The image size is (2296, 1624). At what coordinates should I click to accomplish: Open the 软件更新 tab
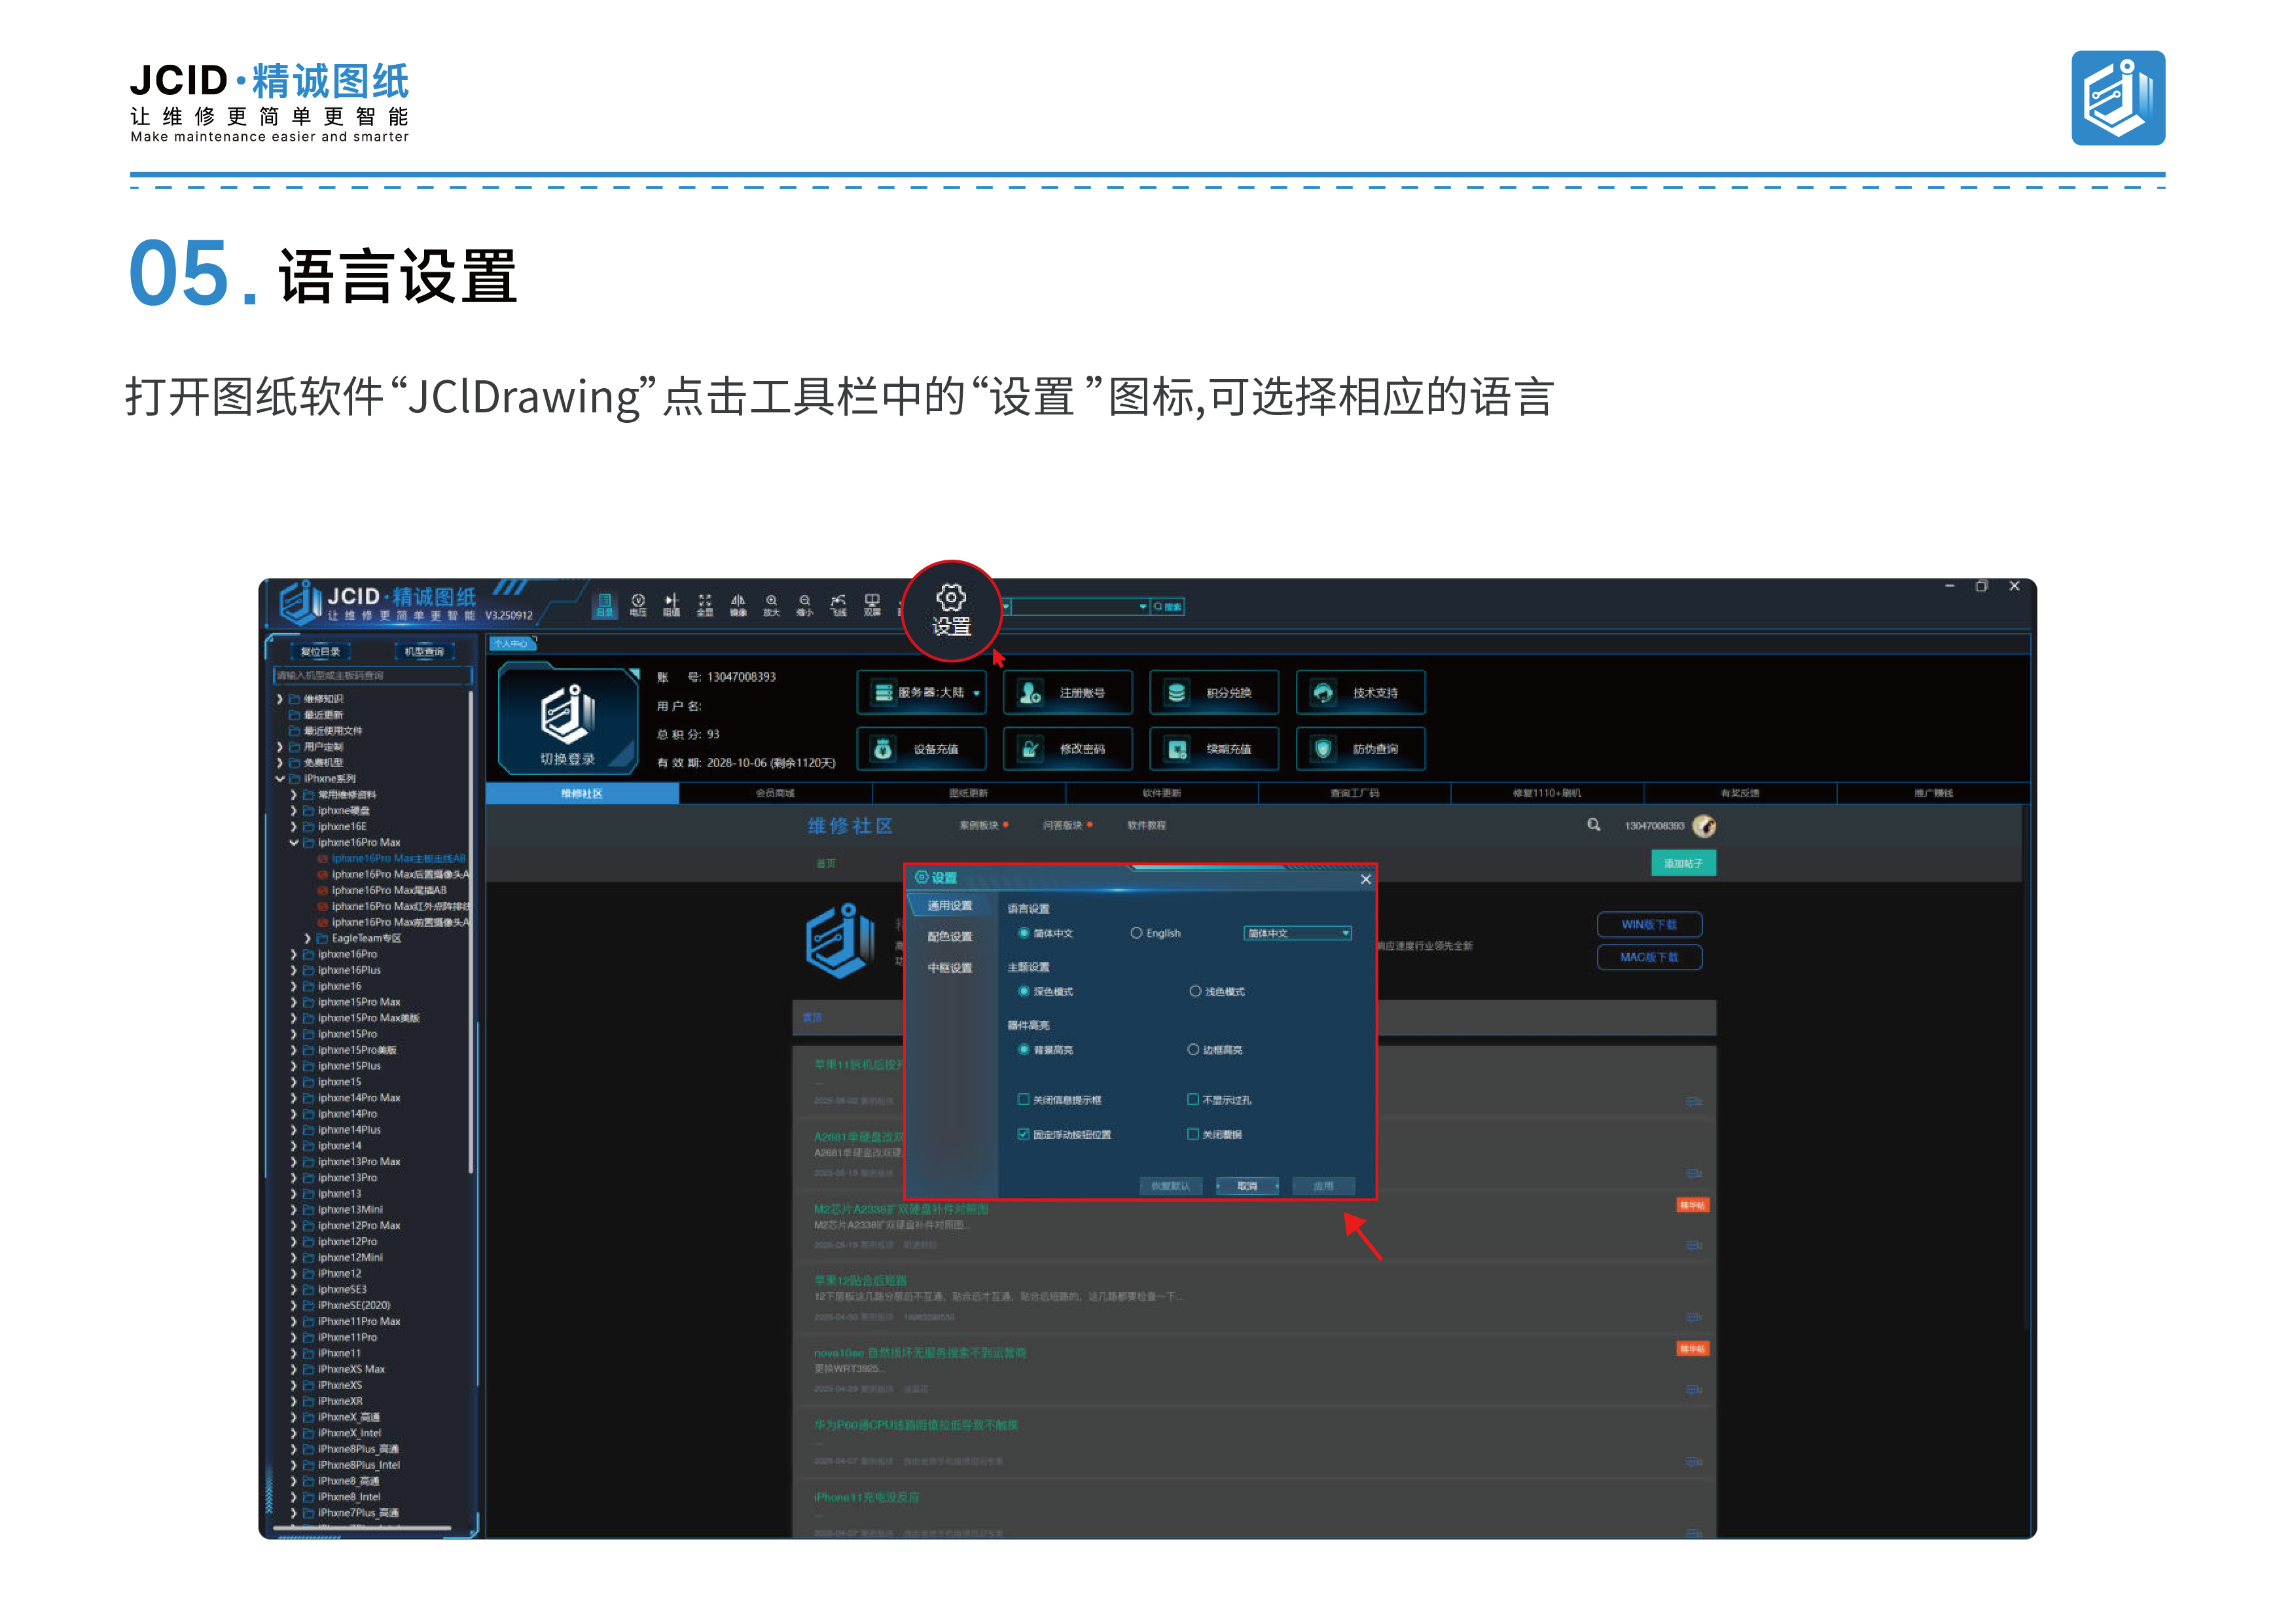[1161, 793]
